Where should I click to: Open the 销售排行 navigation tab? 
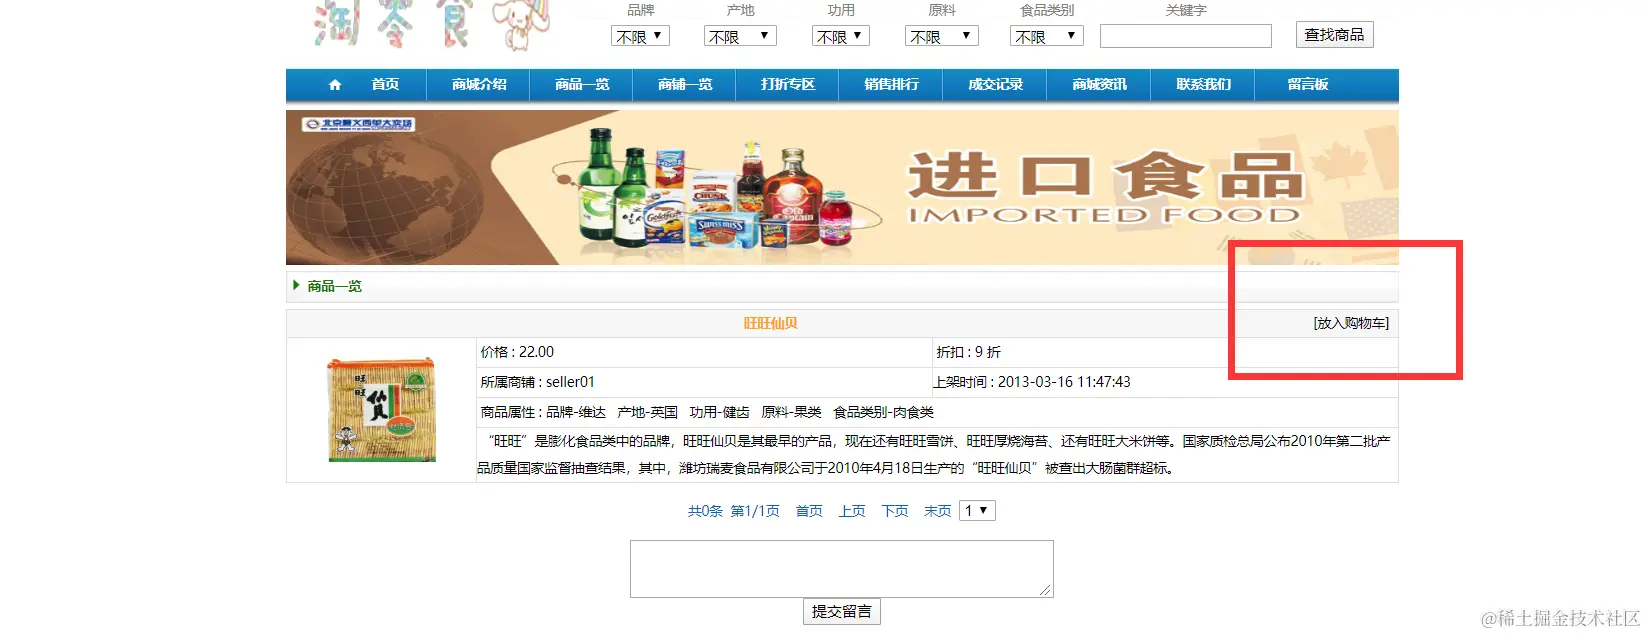(x=891, y=85)
